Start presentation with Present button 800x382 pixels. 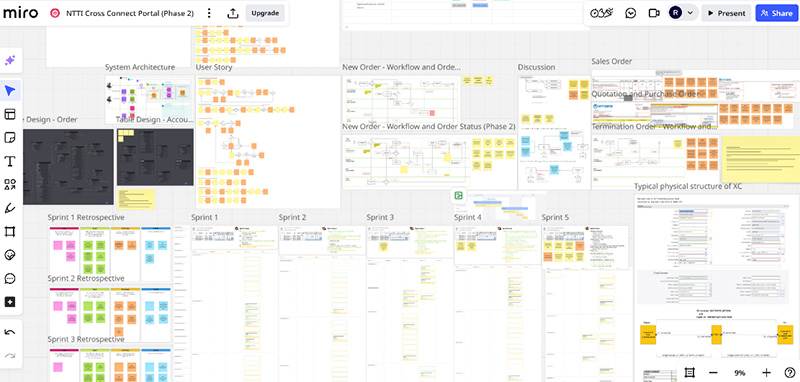[x=727, y=13]
